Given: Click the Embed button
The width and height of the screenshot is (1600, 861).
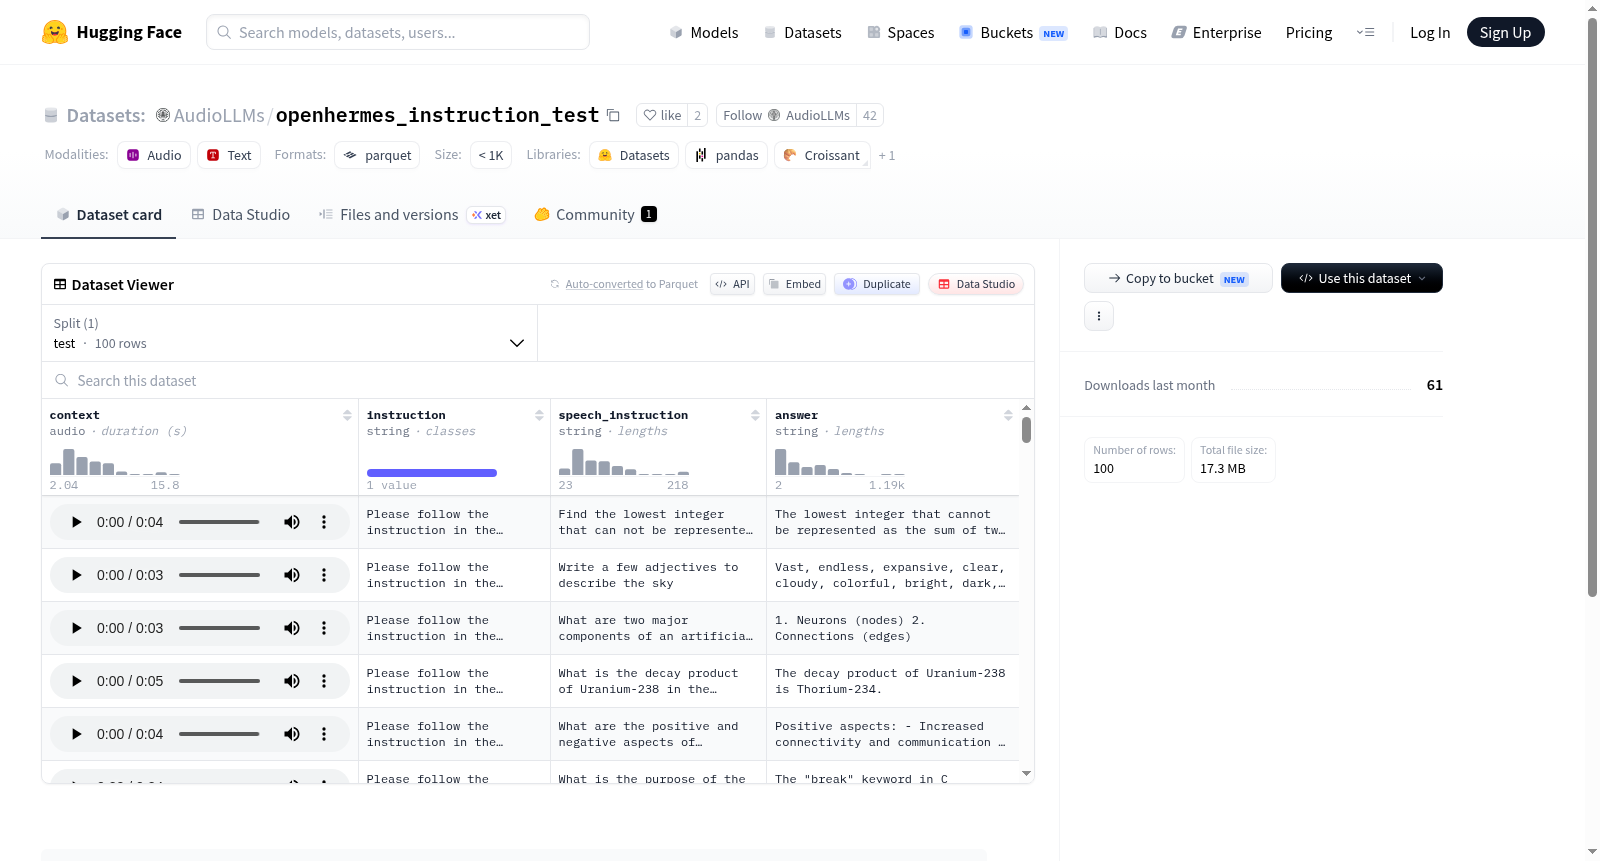Looking at the screenshot, I should [x=795, y=284].
